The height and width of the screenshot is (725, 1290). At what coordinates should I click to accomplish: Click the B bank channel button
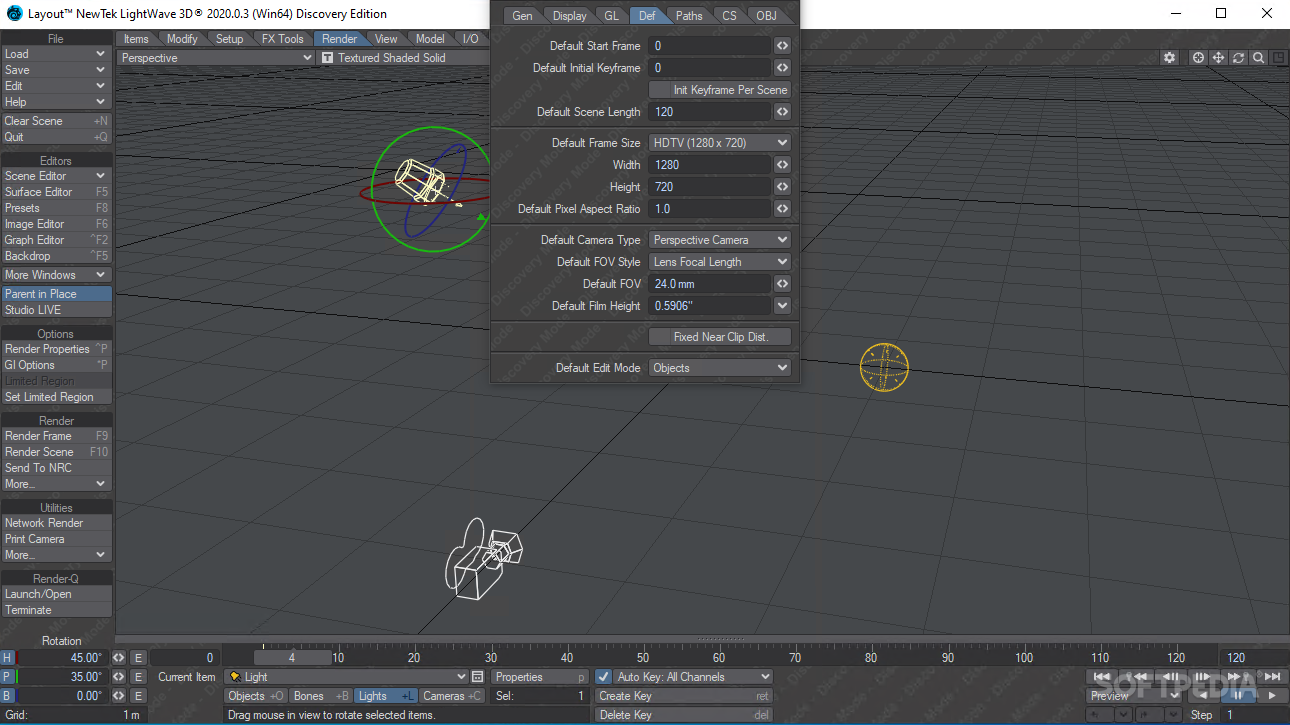pos(8,696)
